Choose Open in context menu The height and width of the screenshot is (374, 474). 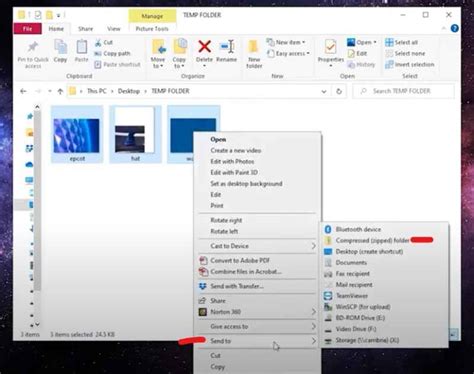click(218, 139)
